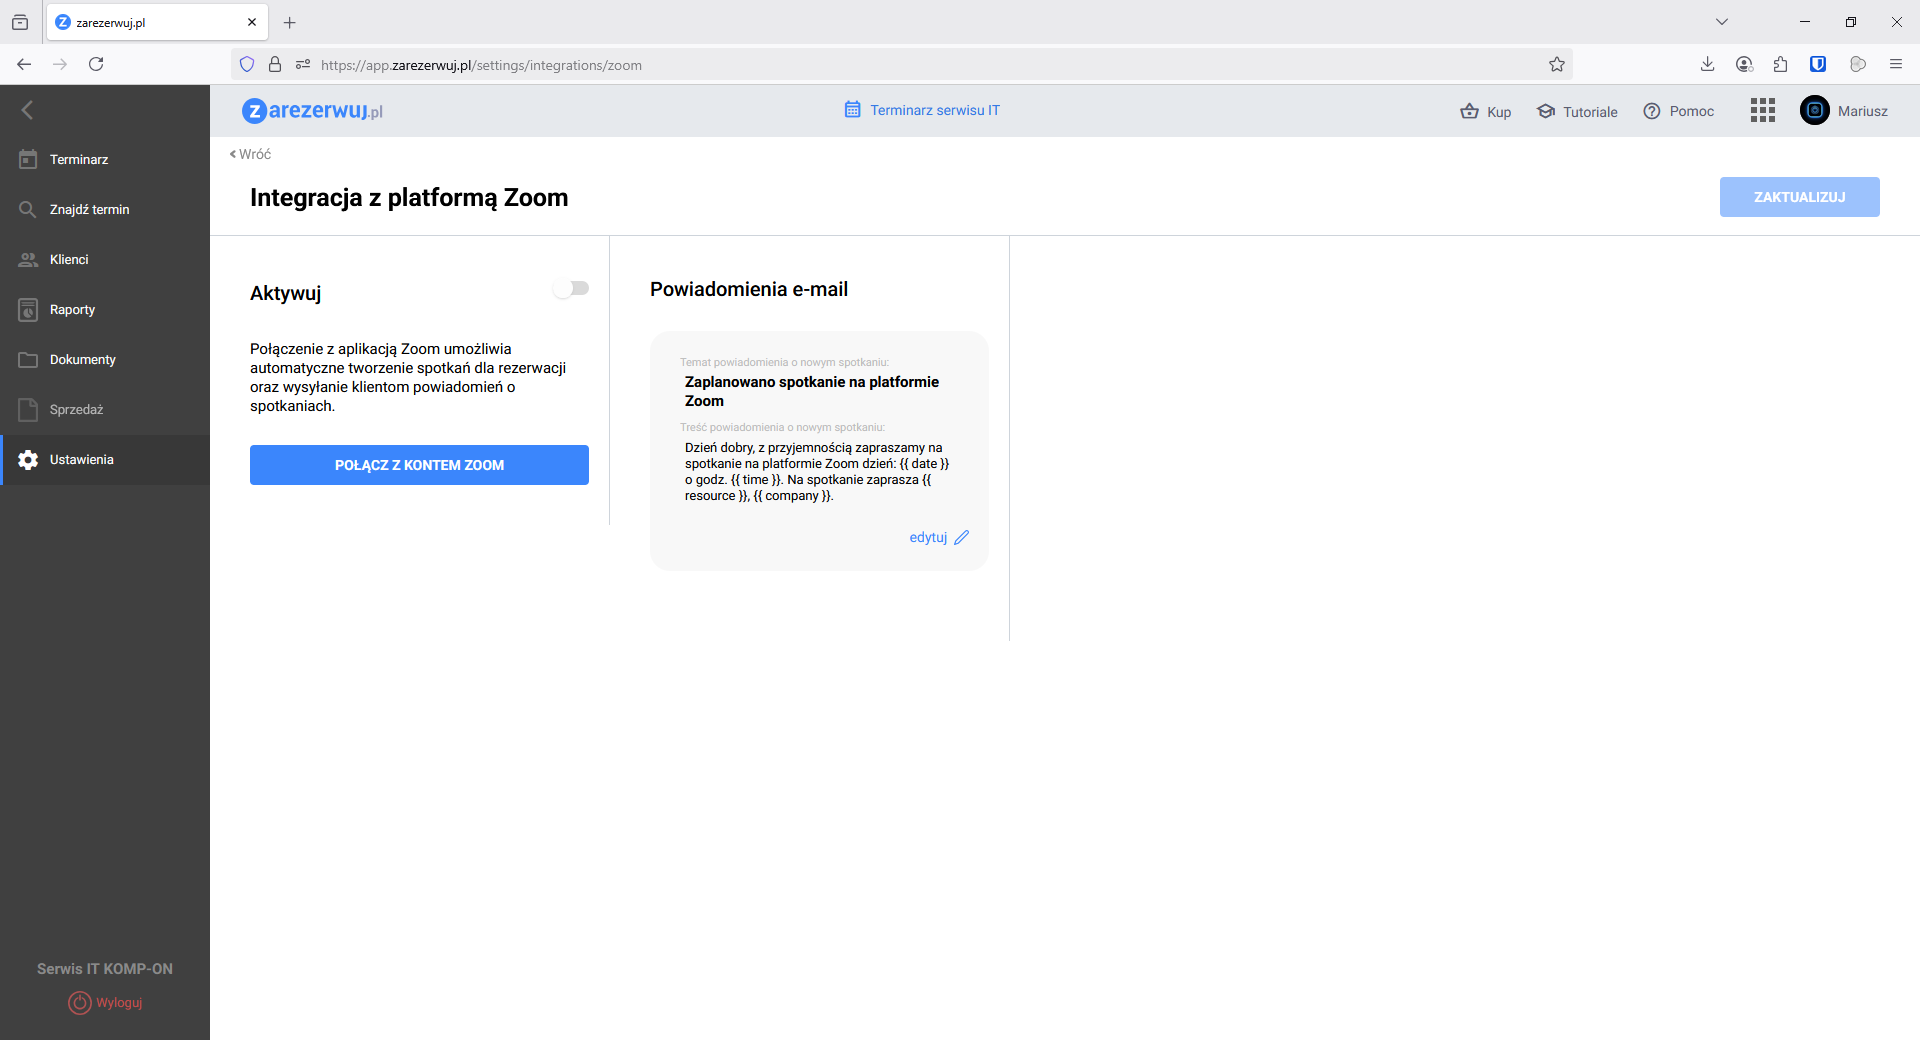Screen dimensions: 1920x1040
Task: Go back with the Wróć link
Action: 250,154
